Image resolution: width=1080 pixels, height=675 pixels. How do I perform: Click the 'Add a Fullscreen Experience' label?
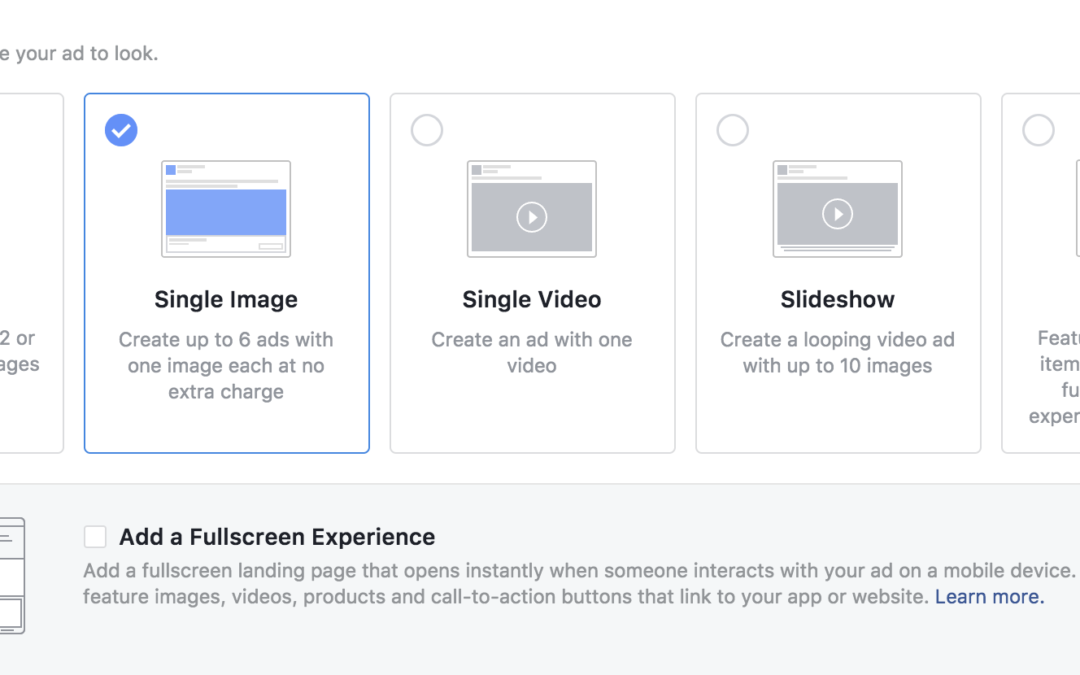click(277, 537)
